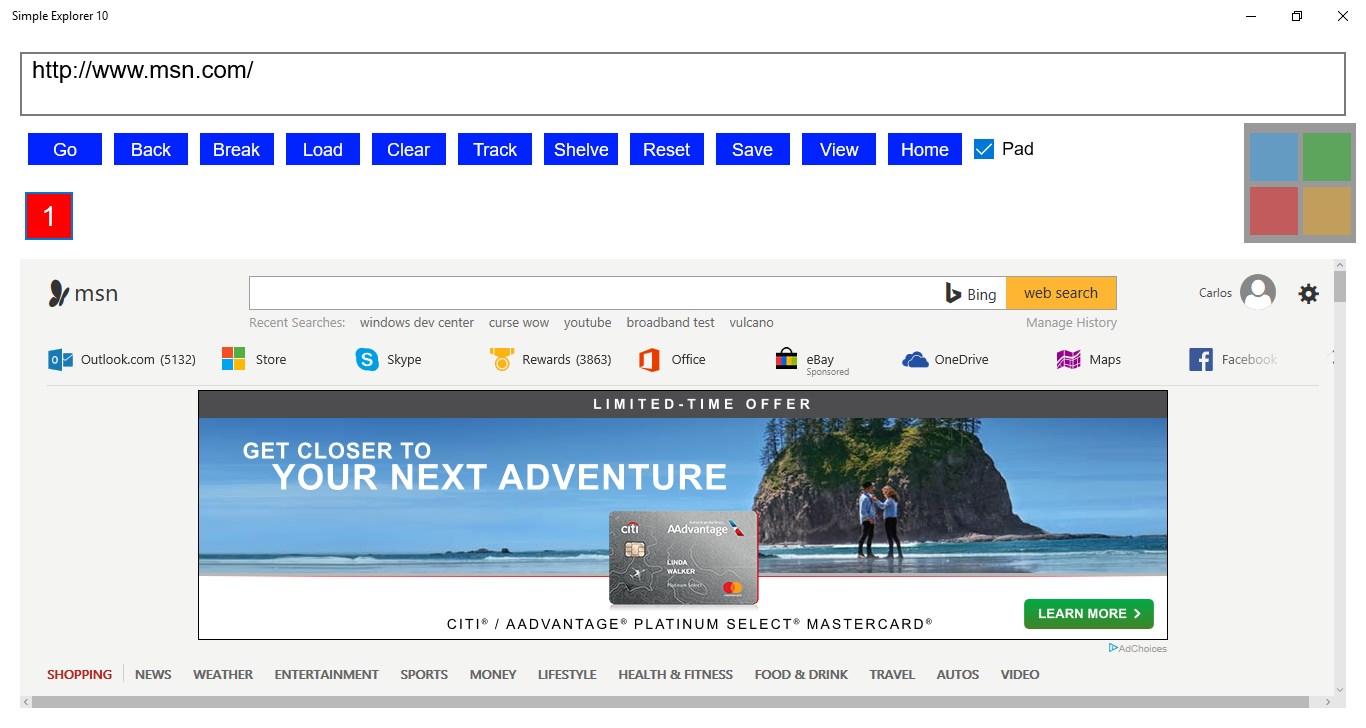Viewport: 1366px width, 728px height.
Task: Open the MSN settings gear icon
Action: point(1308,293)
